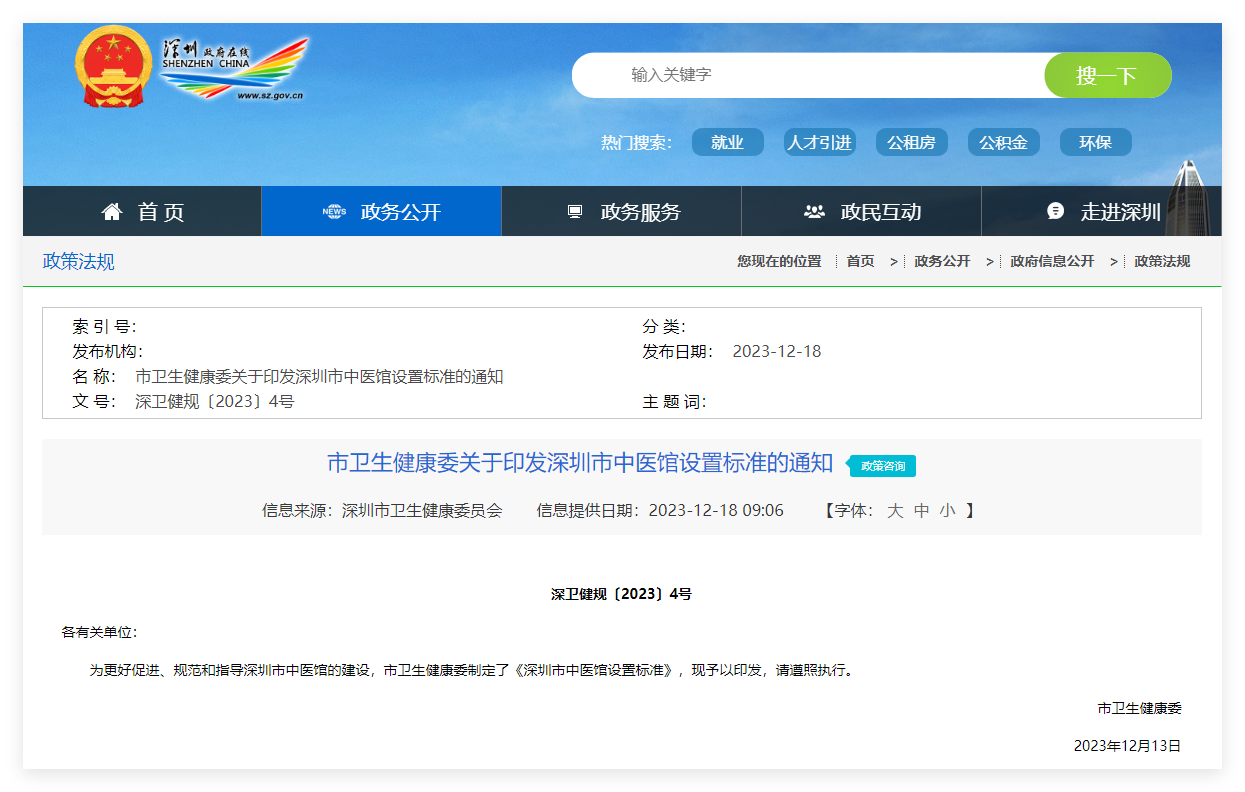The height and width of the screenshot is (792, 1245).
Task: Click the 政策咨询 tag badge
Action: 883,466
